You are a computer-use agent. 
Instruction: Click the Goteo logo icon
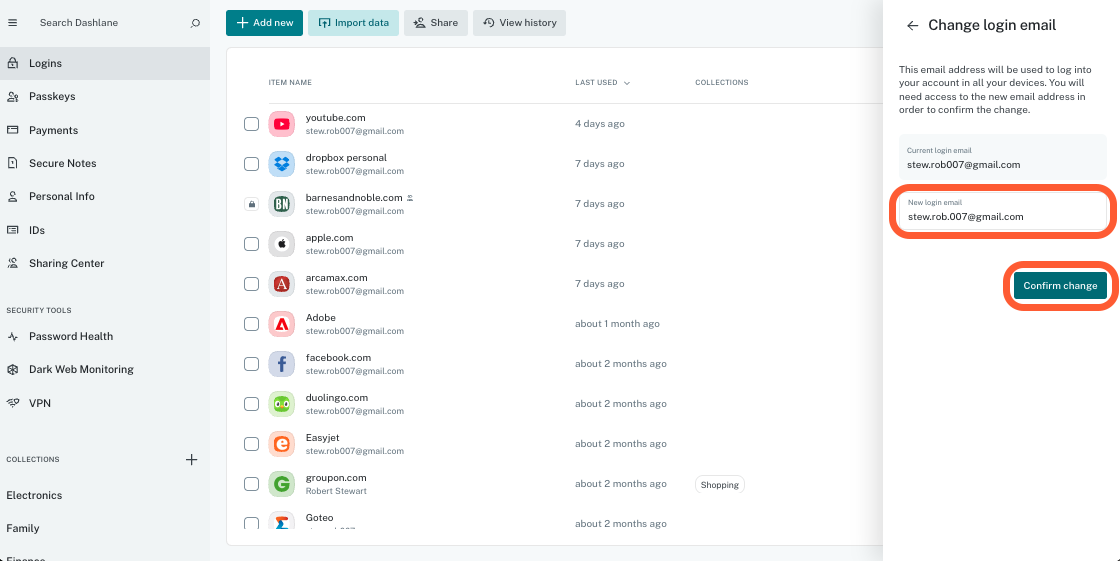coord(281,520)
